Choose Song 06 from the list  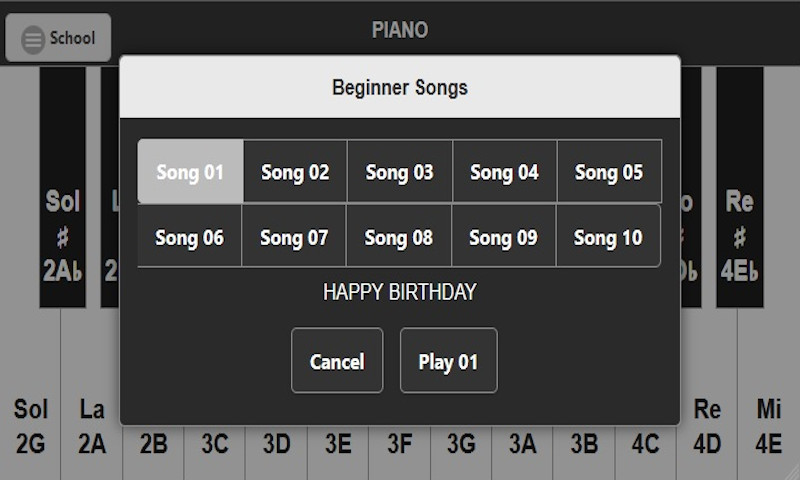pos(189,238)
